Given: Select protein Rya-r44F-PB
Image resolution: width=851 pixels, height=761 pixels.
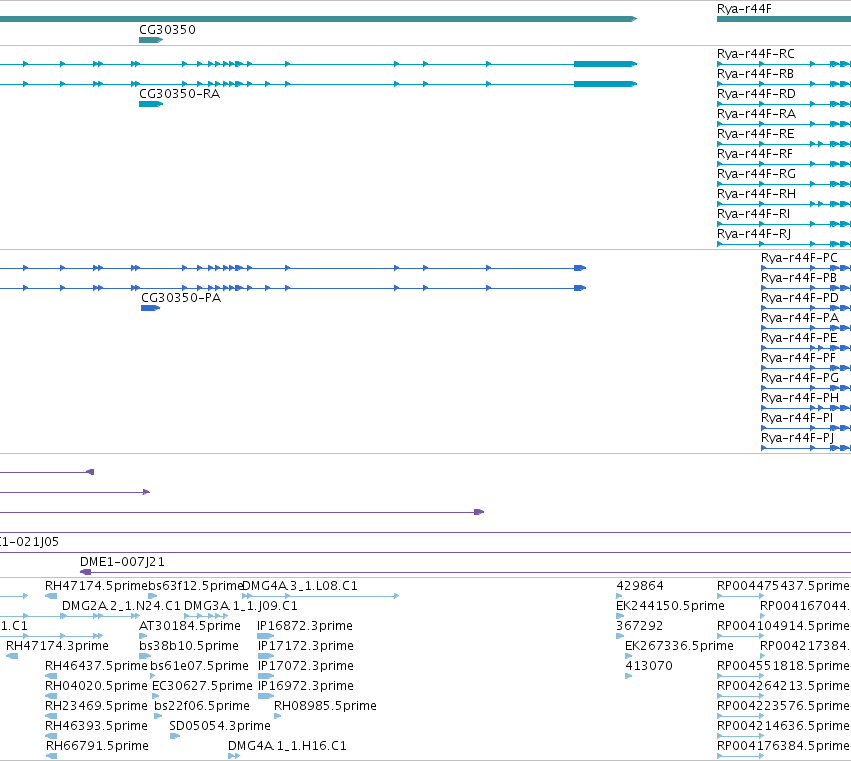Looking at the screenshot, I should click(799, 278).
